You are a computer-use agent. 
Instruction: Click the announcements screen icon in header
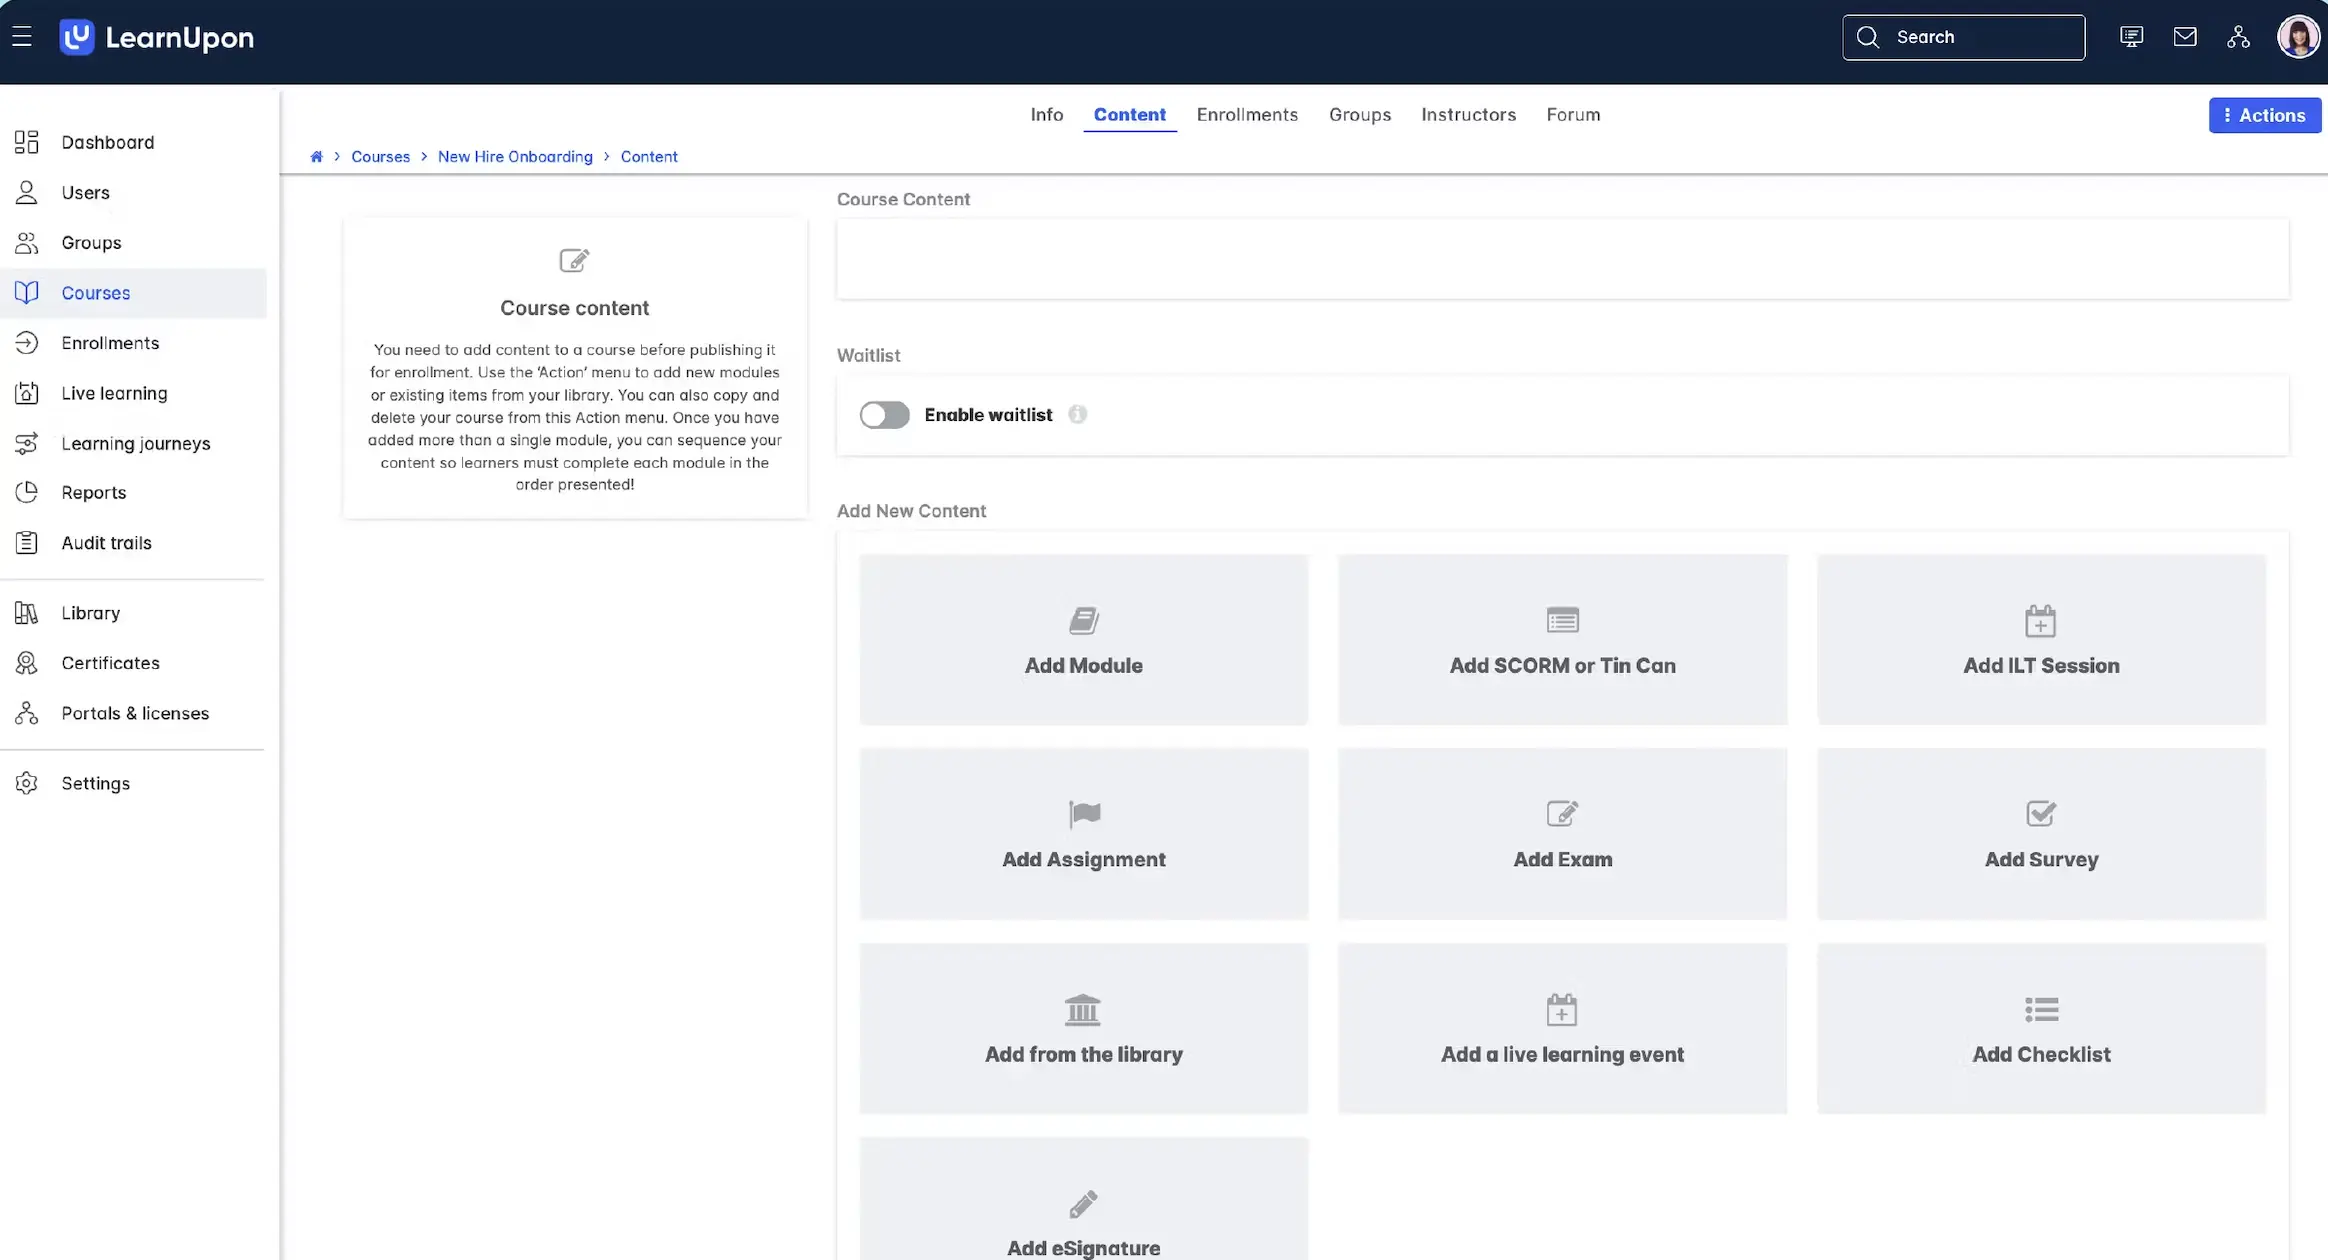(x=2131, y=37)
